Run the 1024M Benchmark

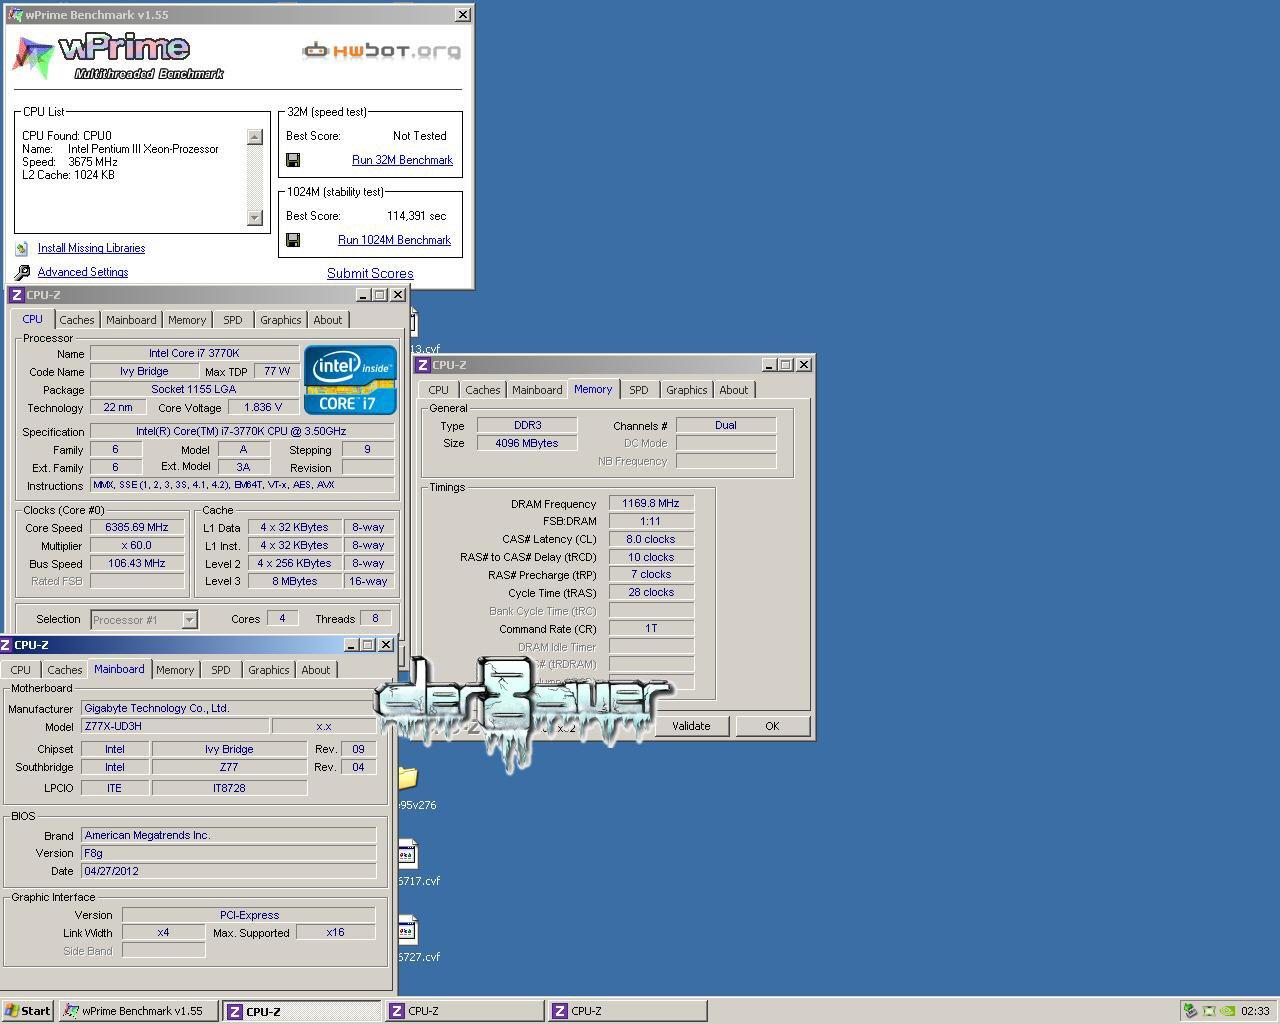[x=394, y=240]
